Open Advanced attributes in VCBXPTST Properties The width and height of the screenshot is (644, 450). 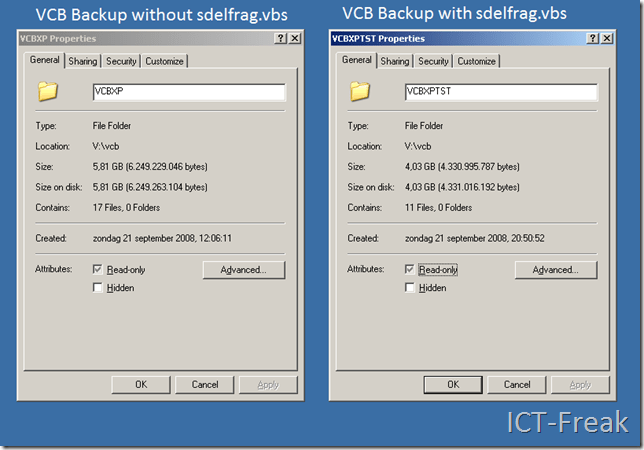point(555,270)
